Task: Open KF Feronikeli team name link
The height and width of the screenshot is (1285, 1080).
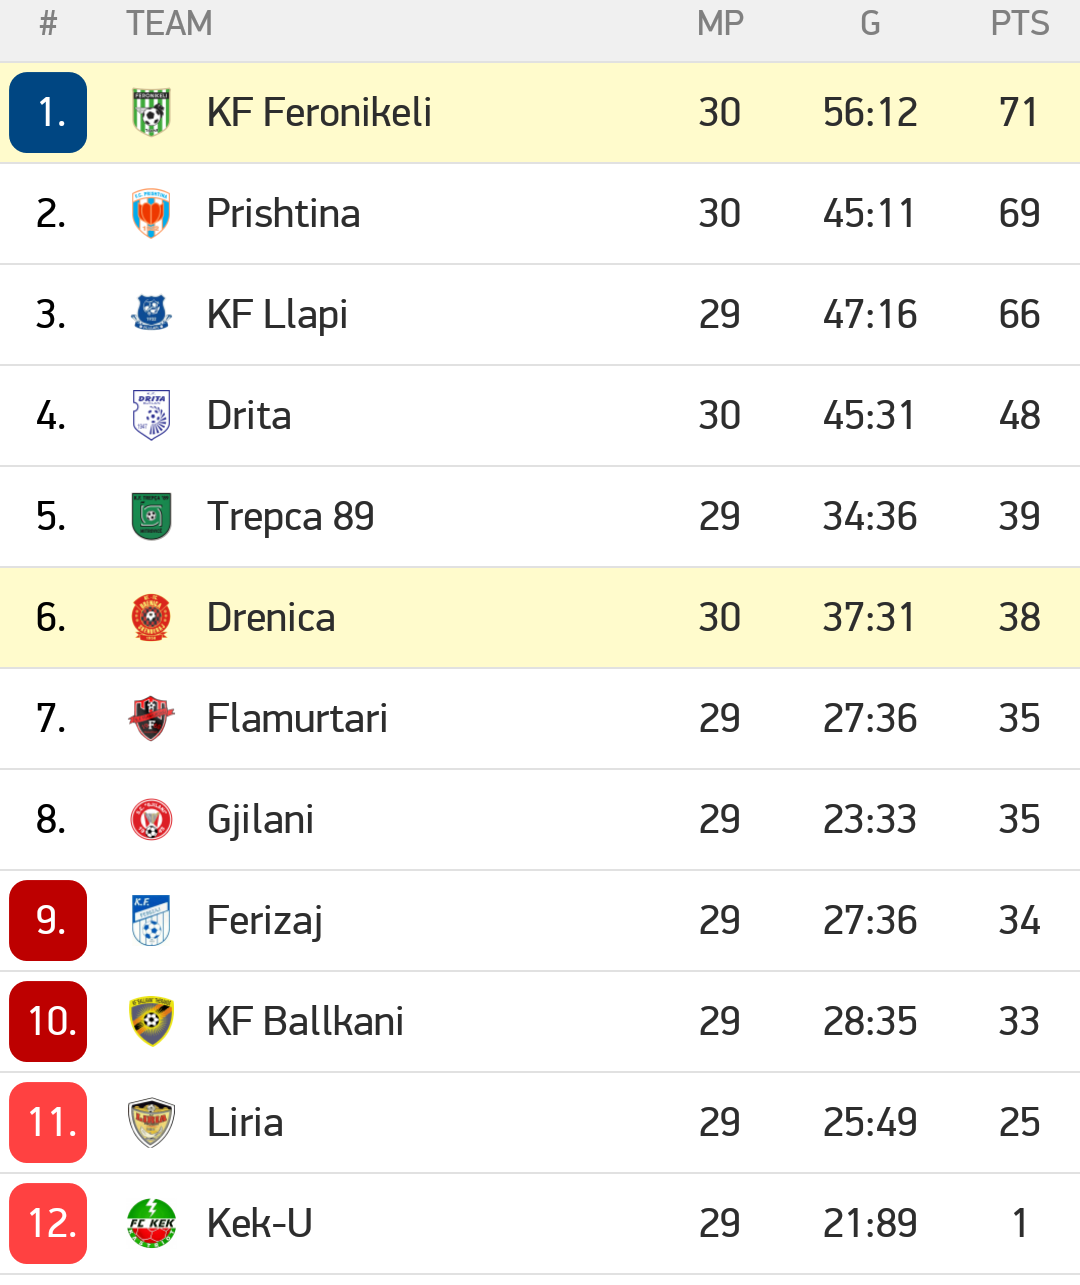Action: coord(319,112)
